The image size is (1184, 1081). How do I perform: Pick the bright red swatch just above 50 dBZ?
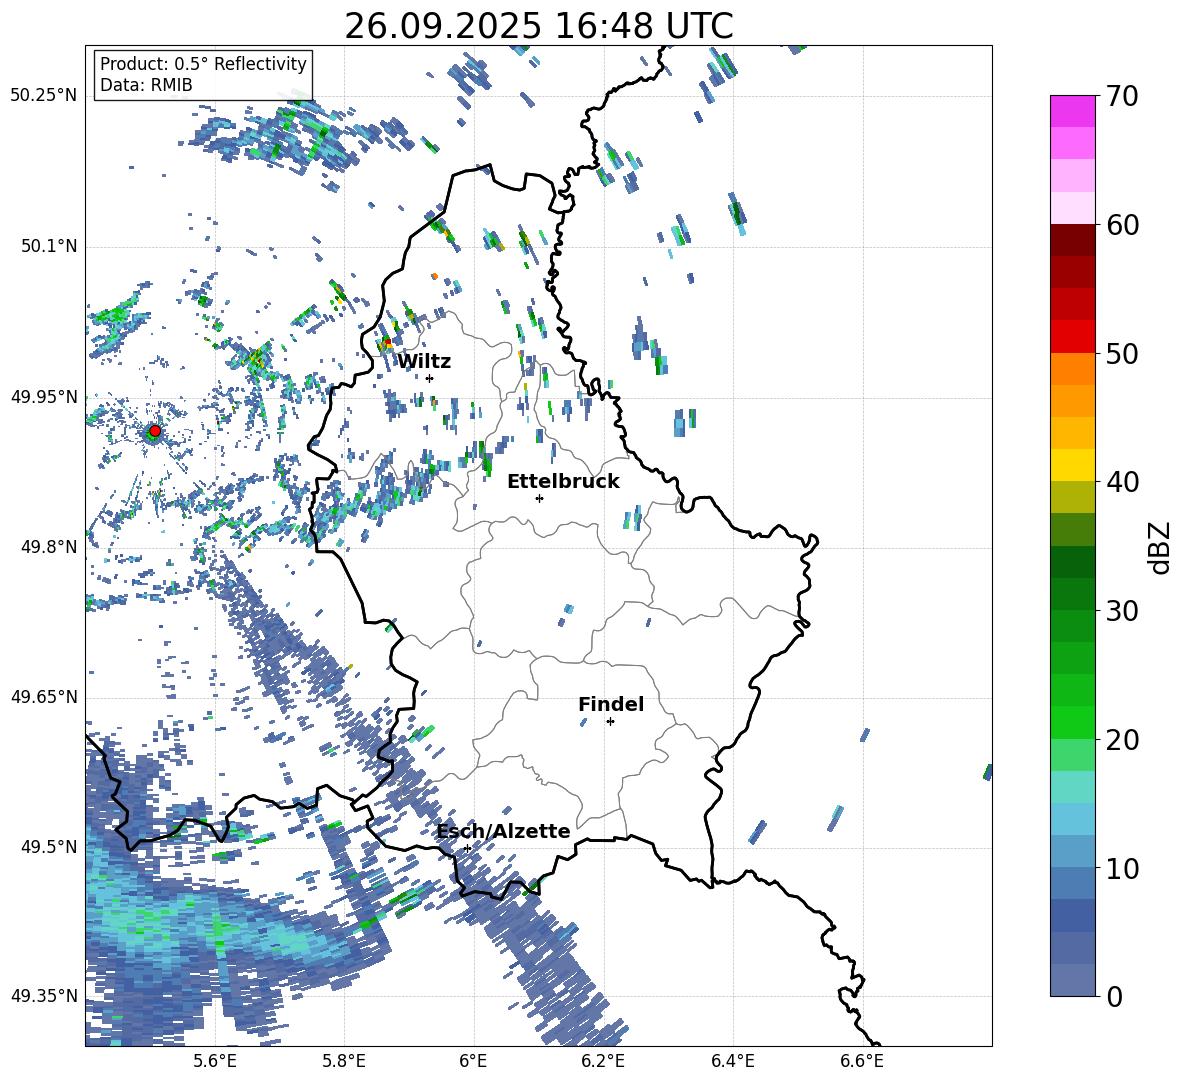pyautogui.click(x=1072, y=337)
